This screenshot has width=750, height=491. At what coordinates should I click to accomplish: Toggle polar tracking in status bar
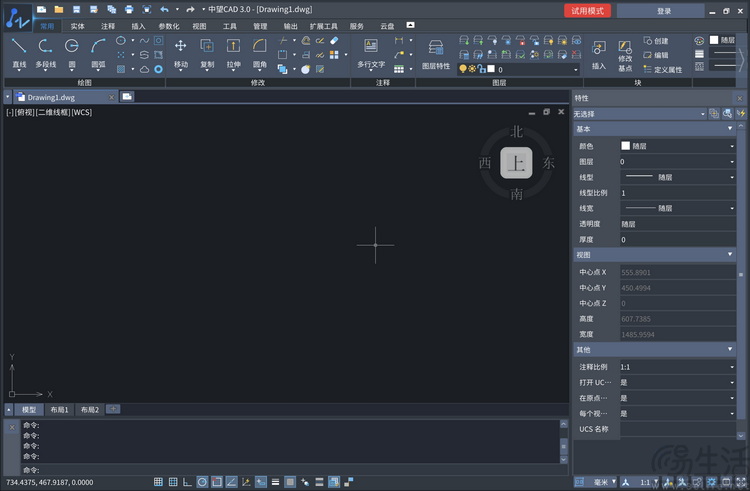pyautogui.click(x=202, y=482)
